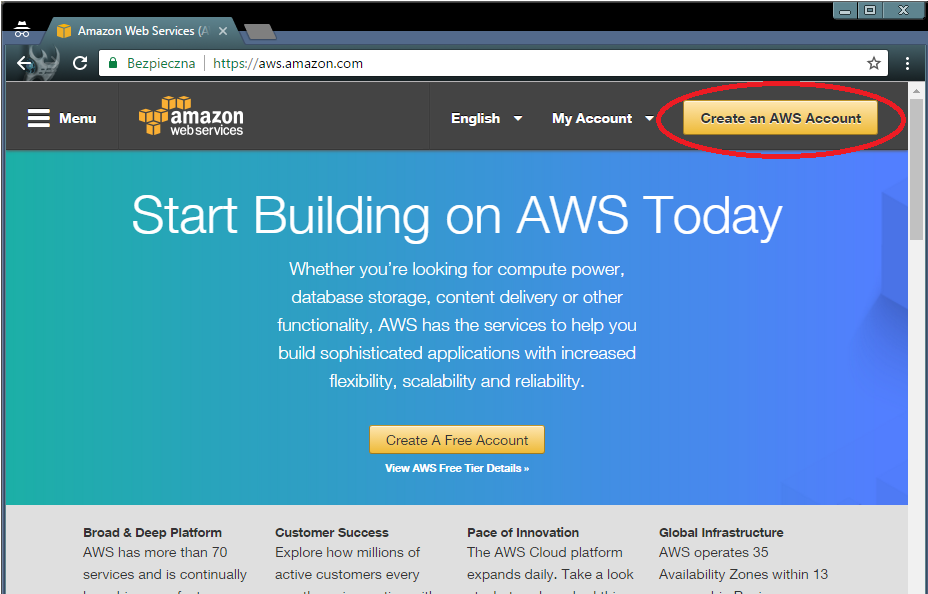Open Chrome's three-dot menu
The height and width of the screenshot is (594, 928).
[907, 63]
